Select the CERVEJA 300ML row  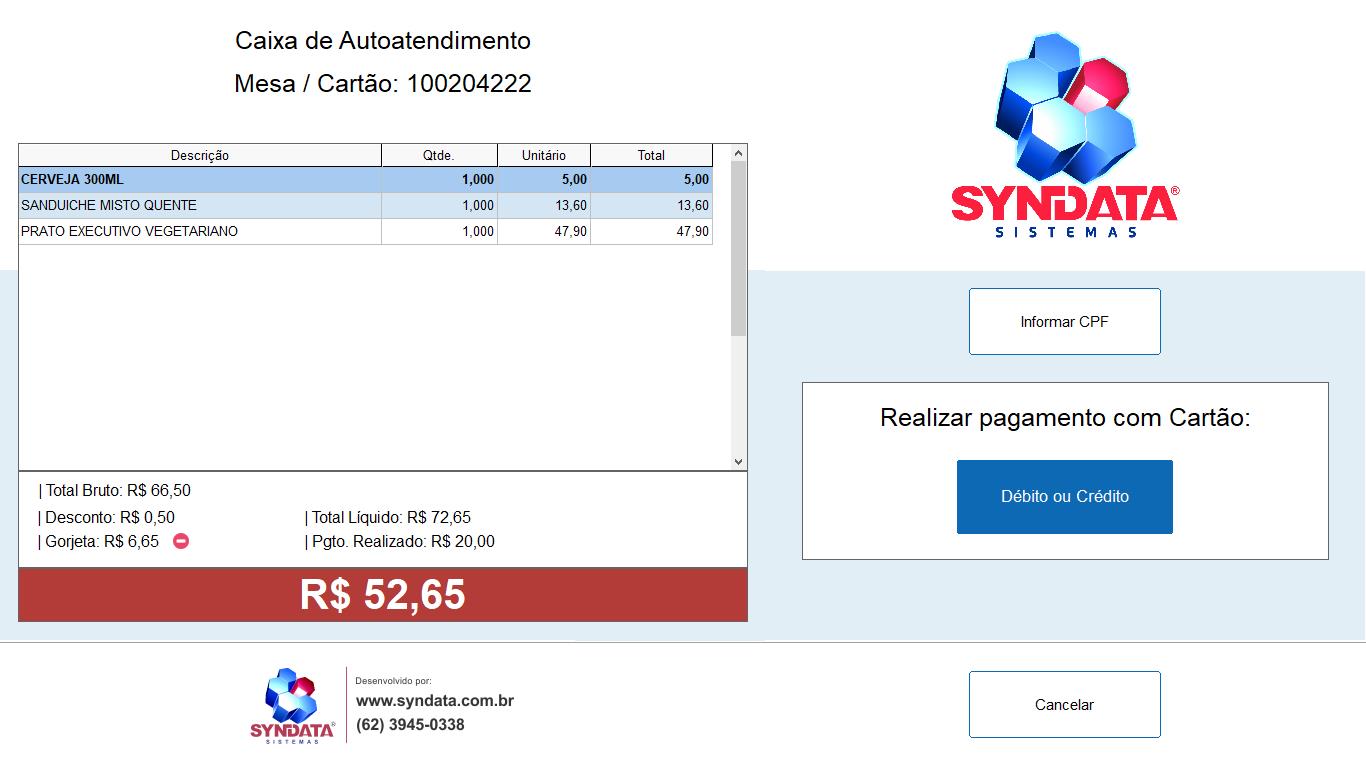coord(200,180)
